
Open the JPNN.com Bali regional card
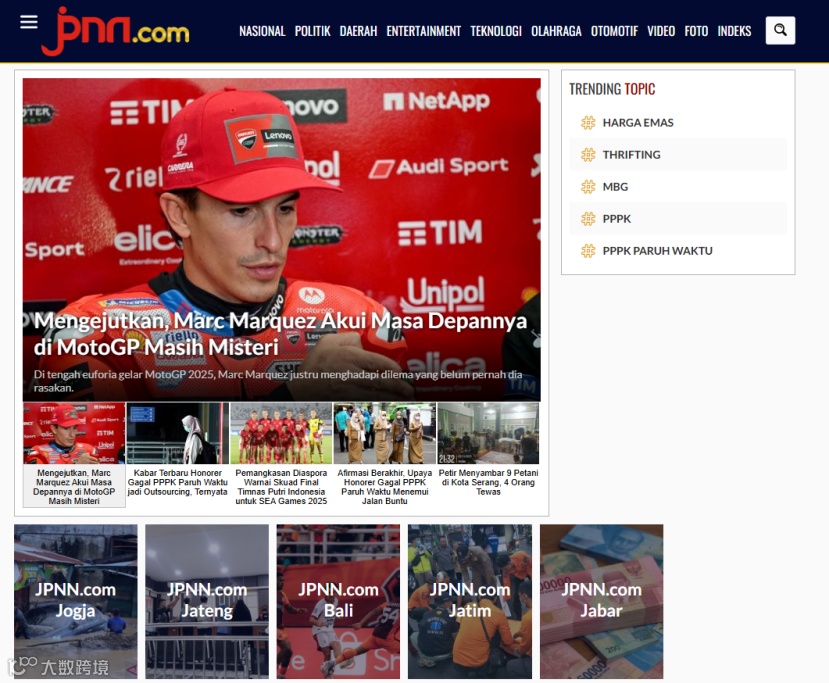[x=338, y=601]
